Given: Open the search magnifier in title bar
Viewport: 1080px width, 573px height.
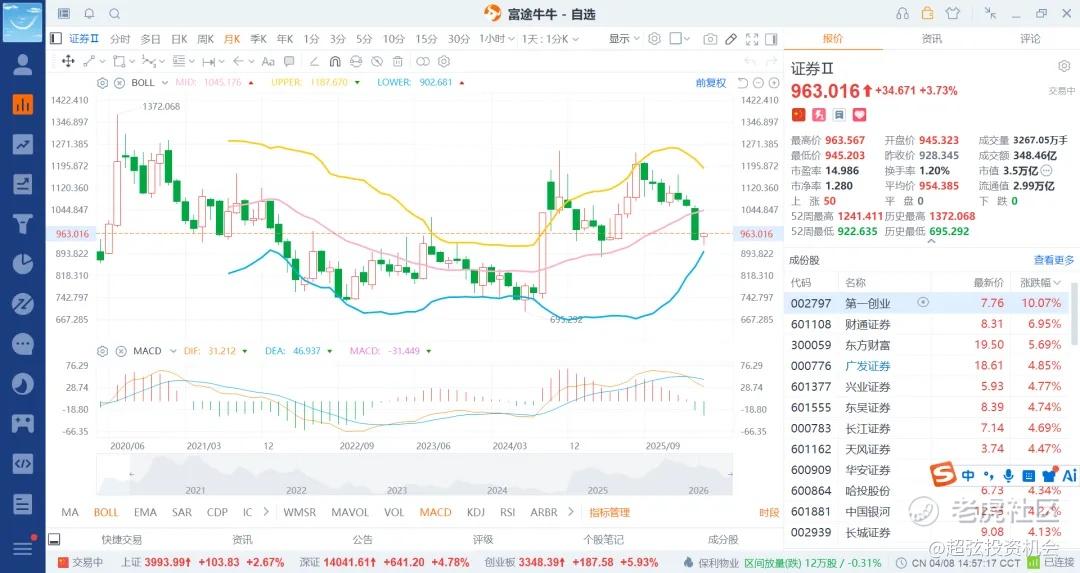Looking at the screenshot, I should [x=114, y=13].
